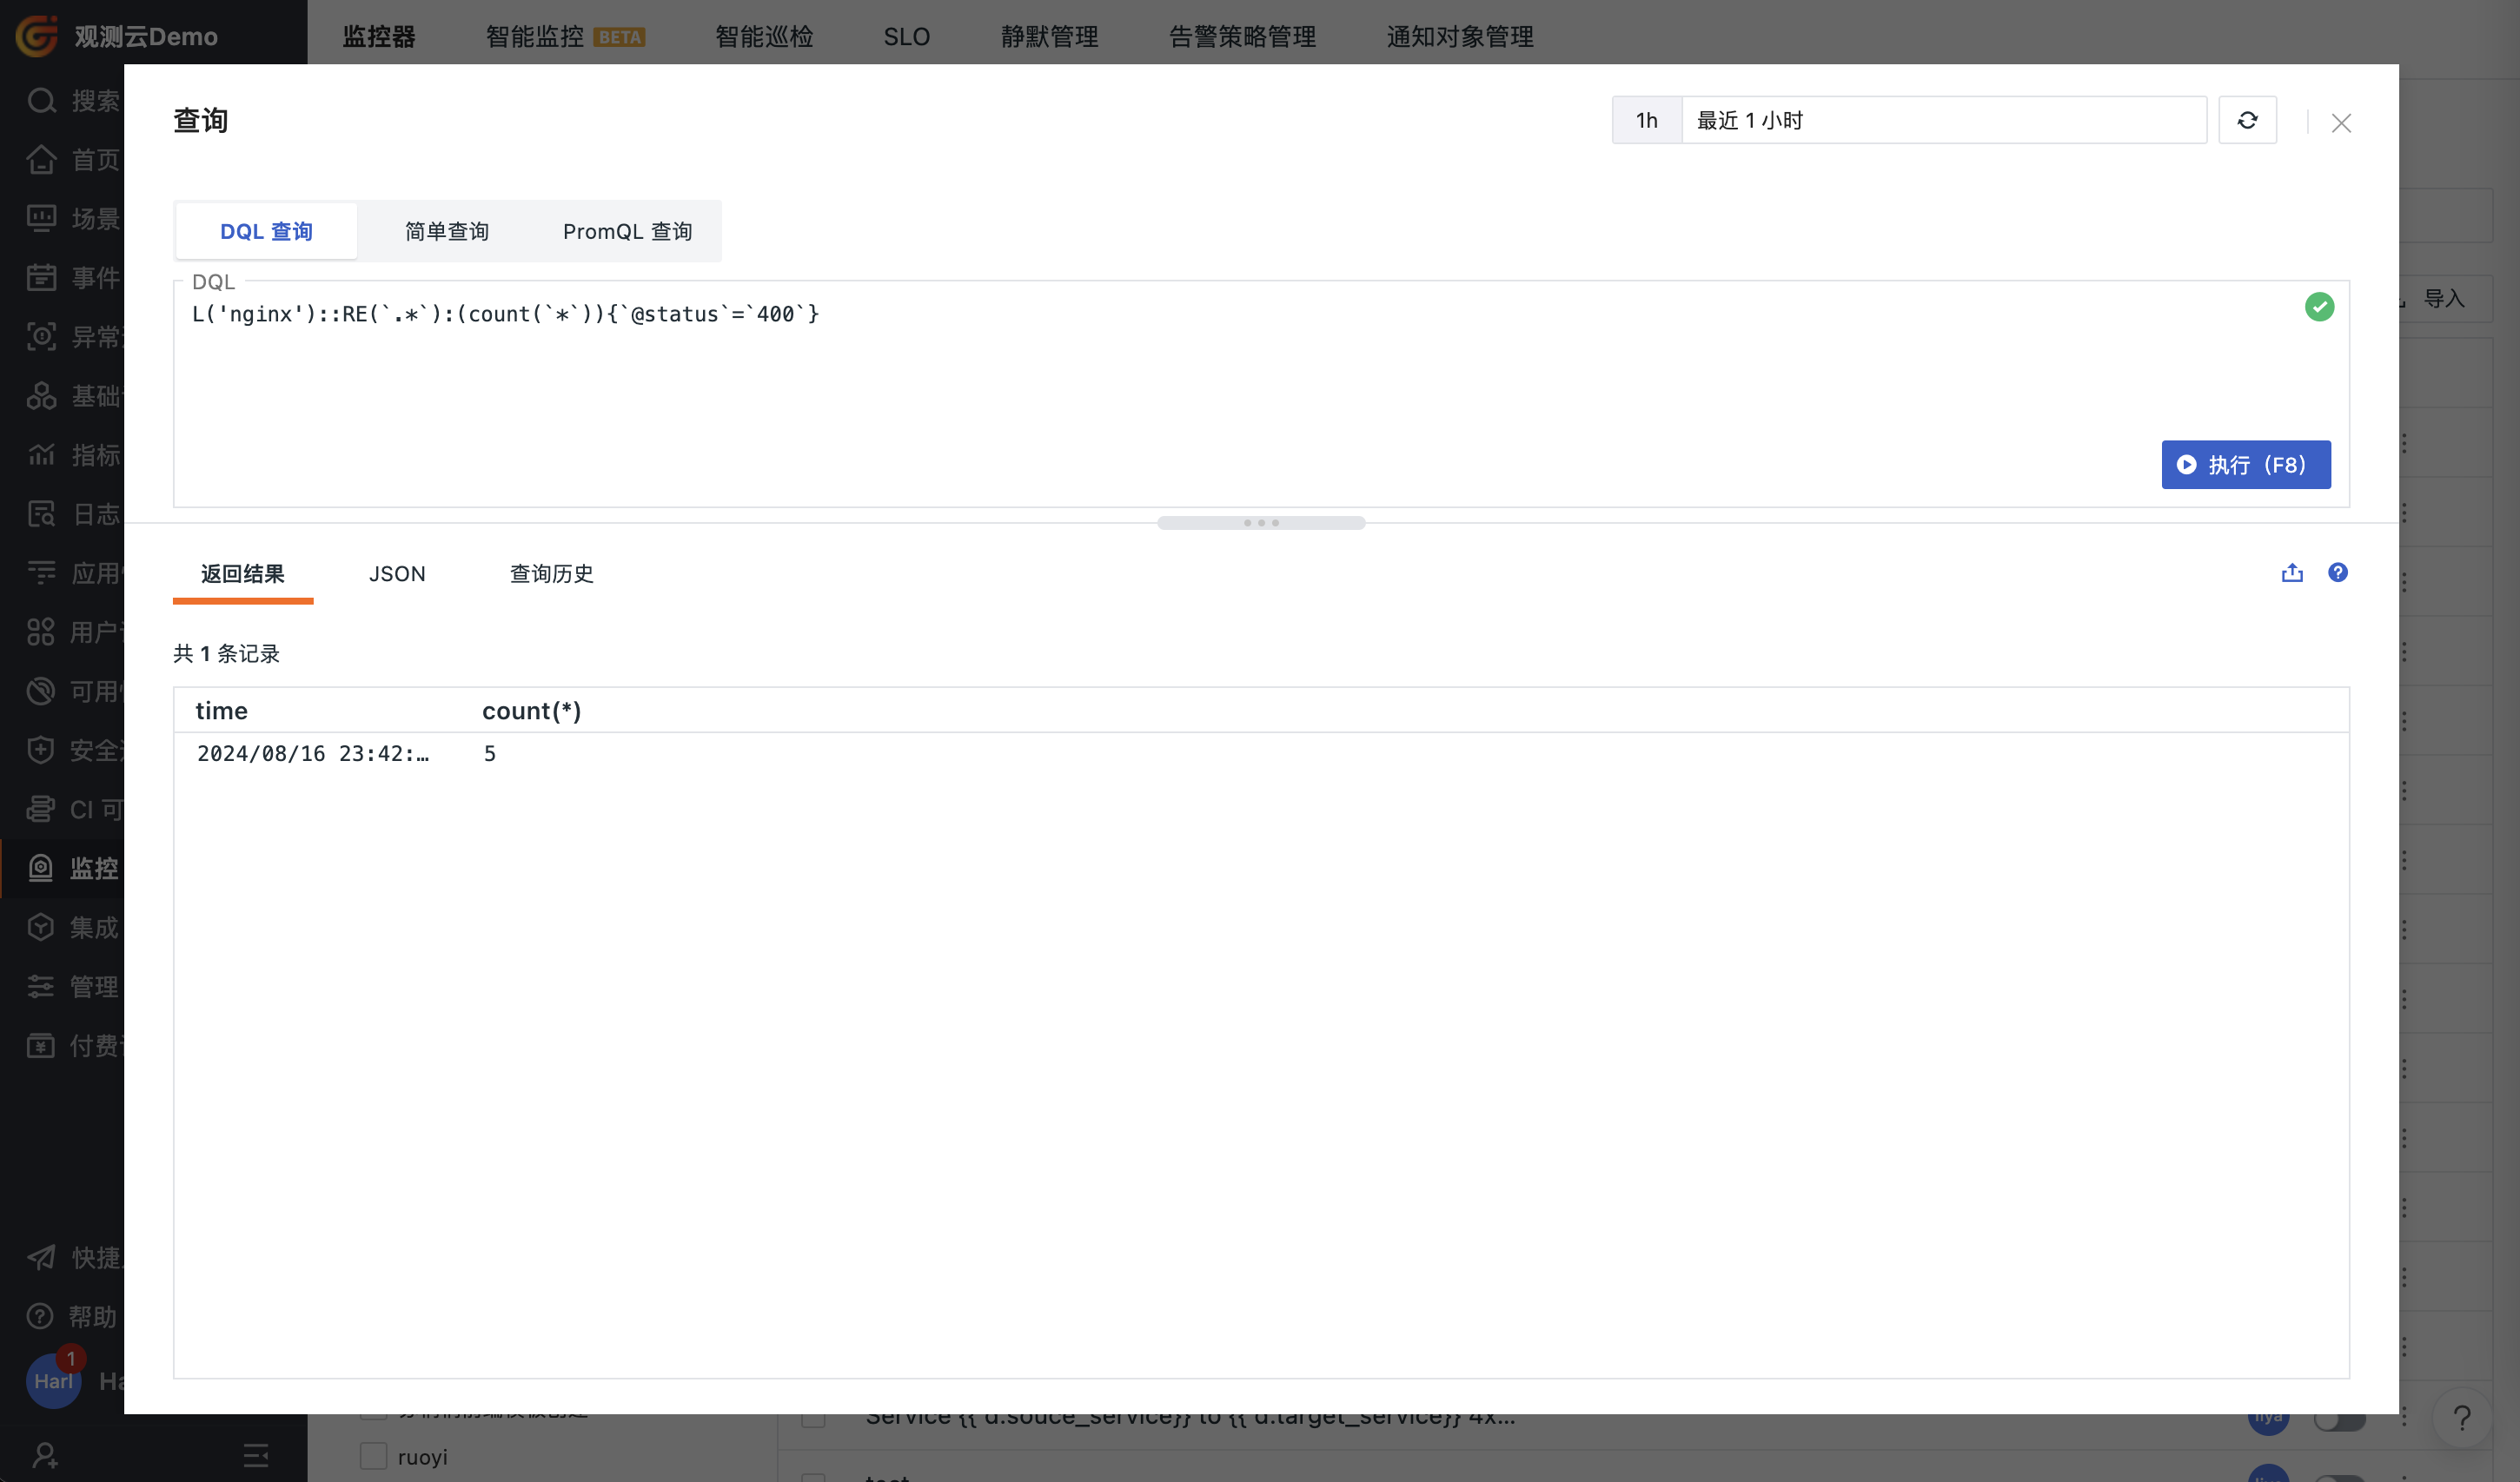The width and height of the screenshot is (2520, 1482).
Task: Open the three-dot menu on the Service monitor row
Action: [x=2404, y=1416]
